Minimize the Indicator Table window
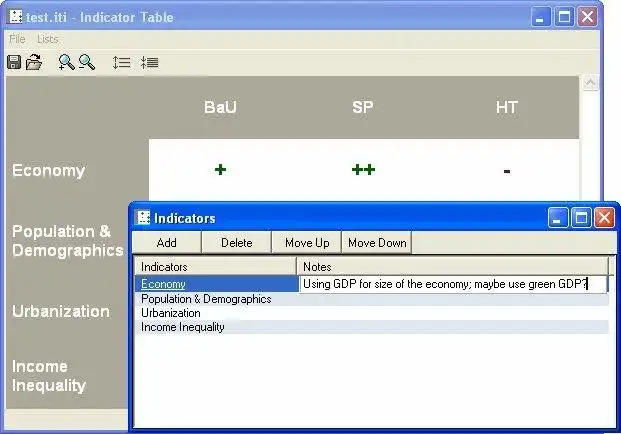 540,17
